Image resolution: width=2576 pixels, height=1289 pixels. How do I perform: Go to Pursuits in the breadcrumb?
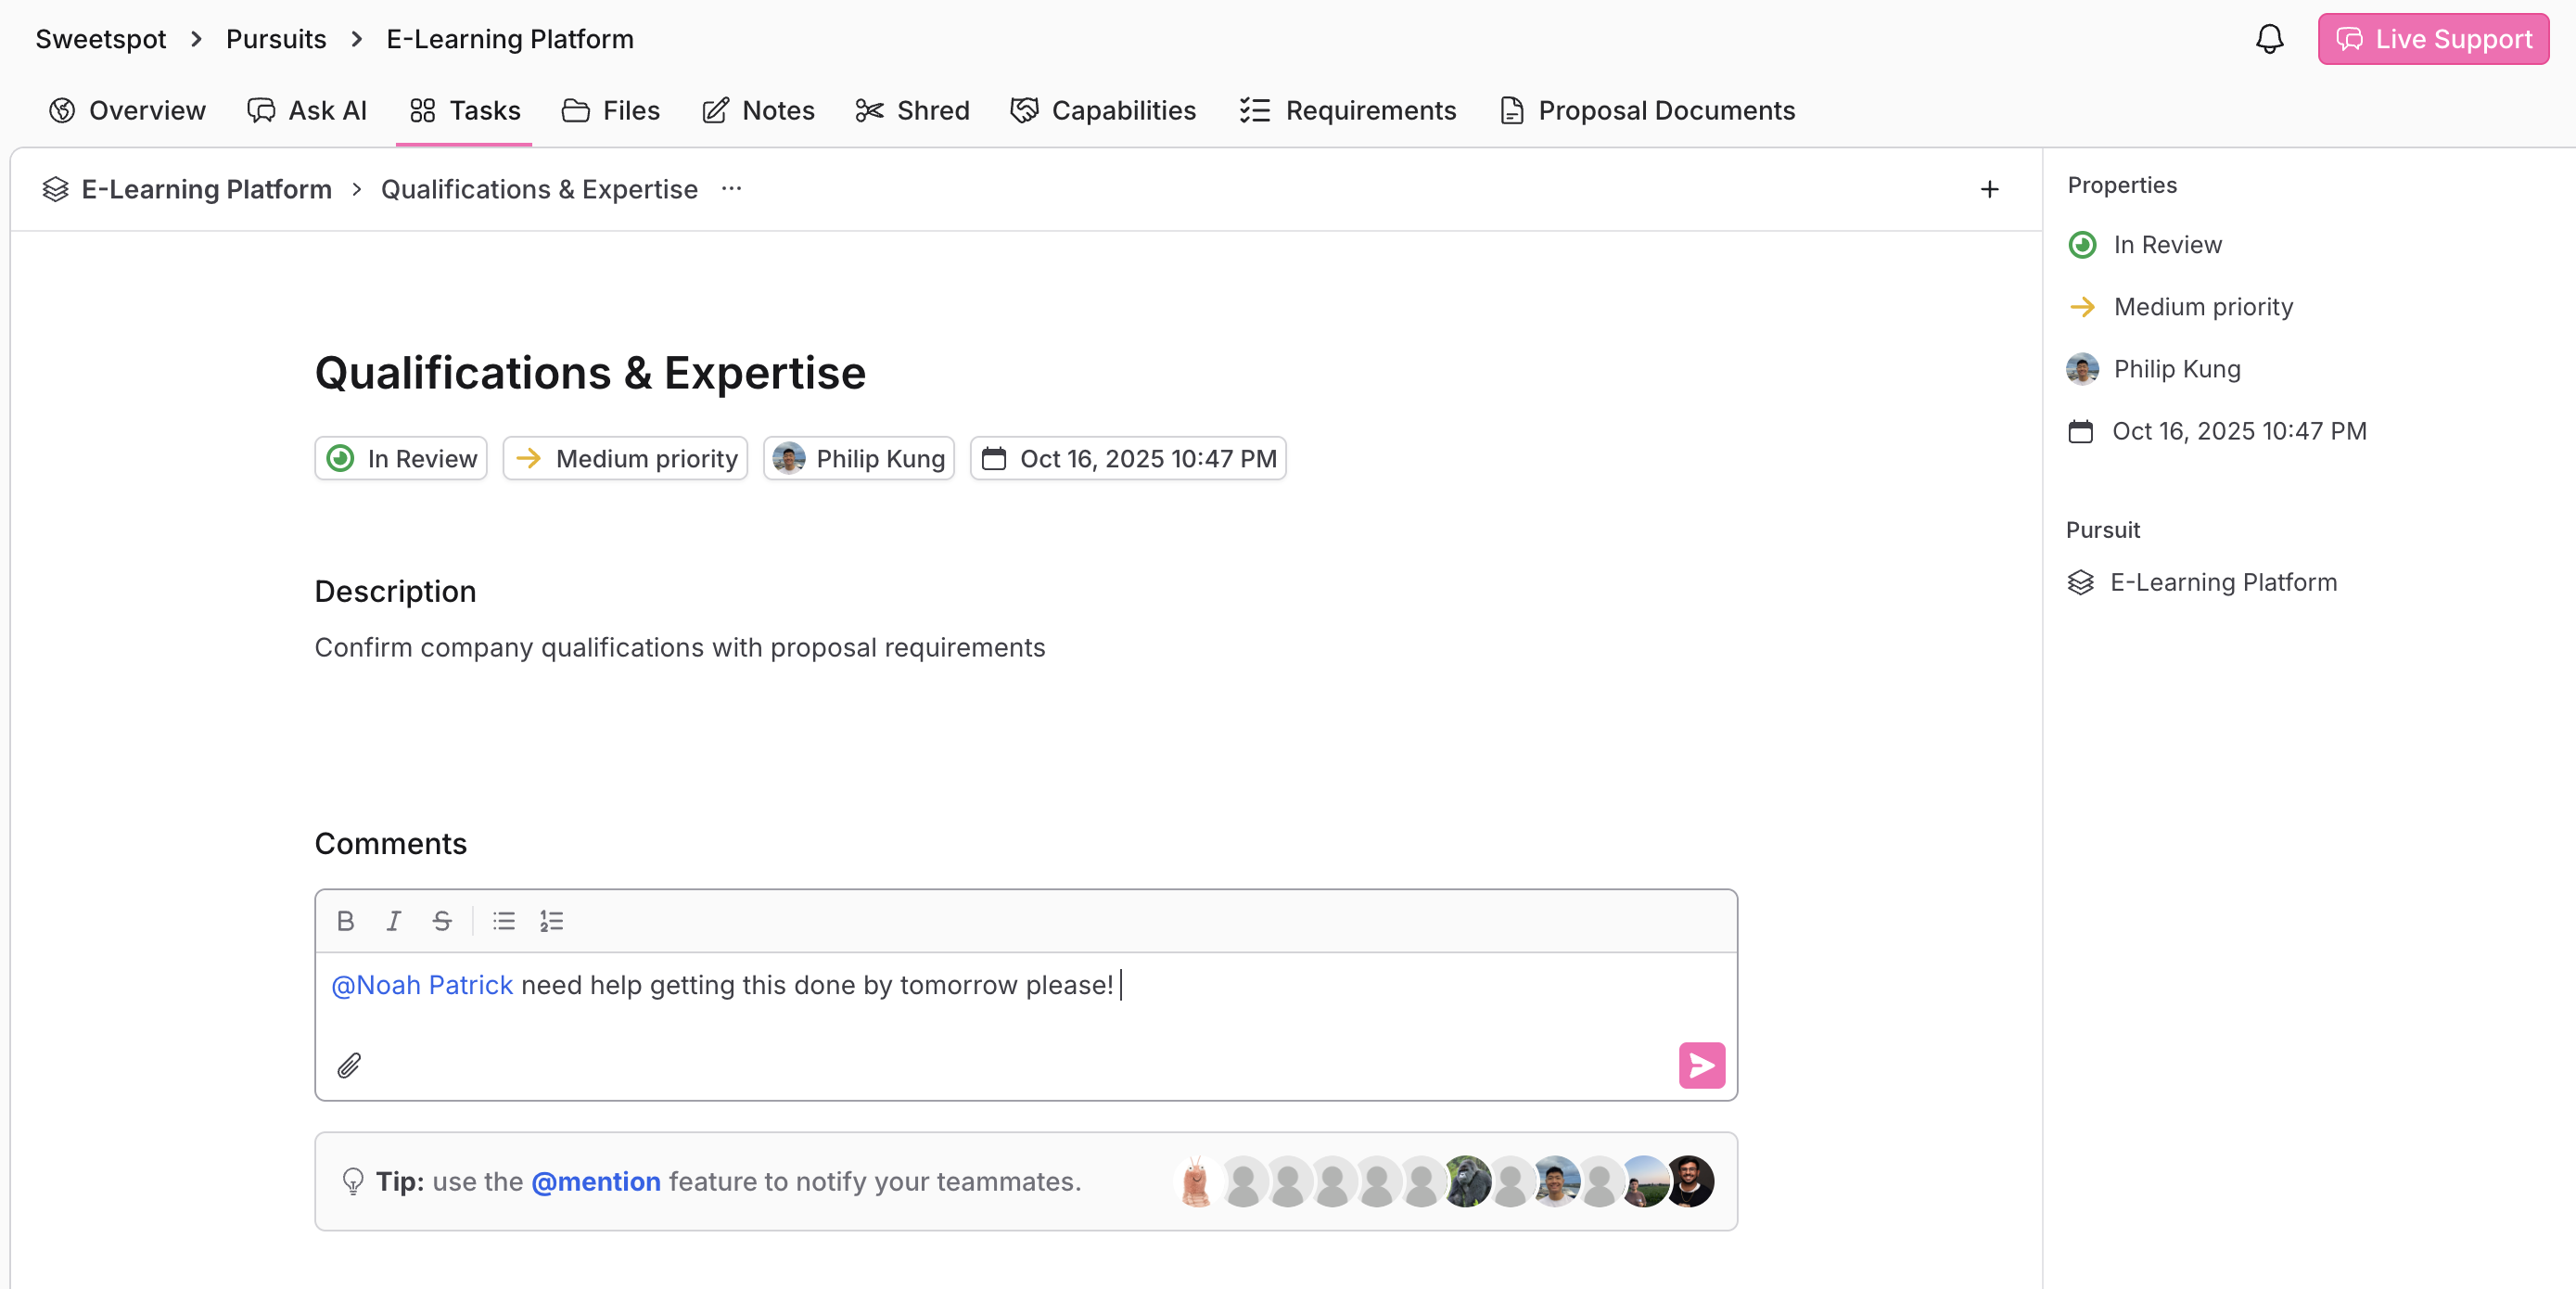pyautogui.click(x=276, y=39)
